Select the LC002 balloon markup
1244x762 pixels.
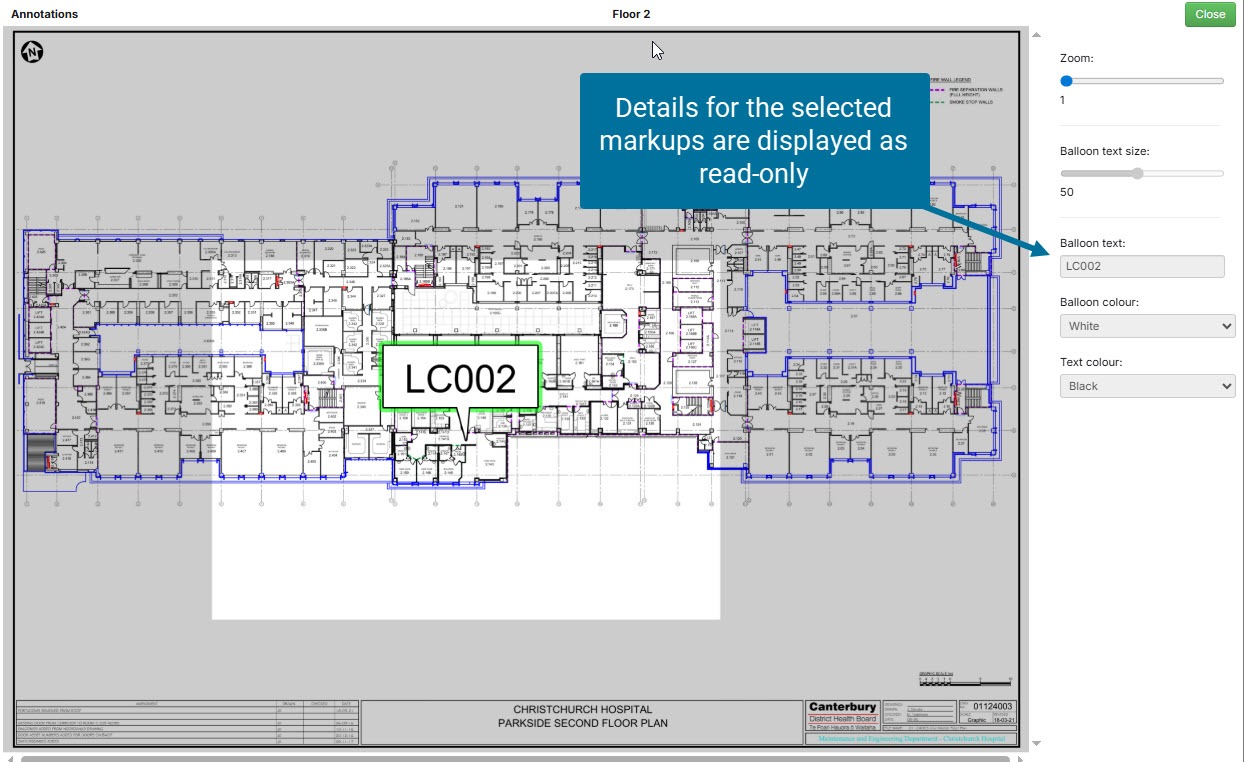click(460, 379)
